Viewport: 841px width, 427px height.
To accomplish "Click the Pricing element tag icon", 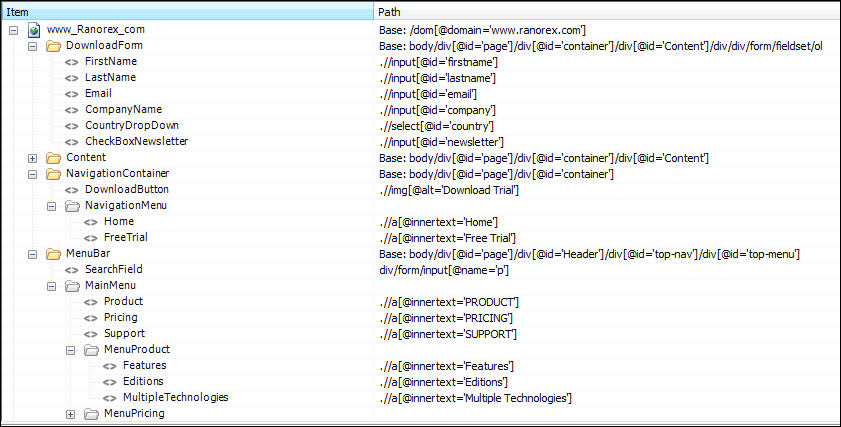I will click(91, 319).
